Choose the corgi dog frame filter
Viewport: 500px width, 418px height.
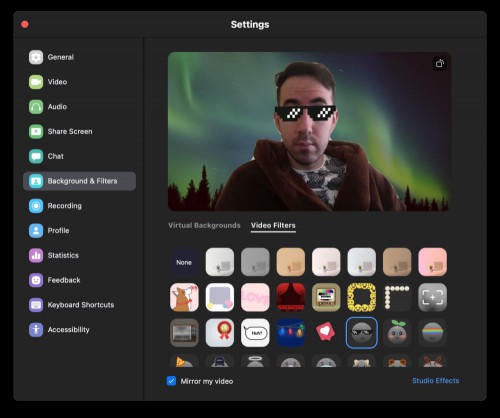click(x=184, y=297)
